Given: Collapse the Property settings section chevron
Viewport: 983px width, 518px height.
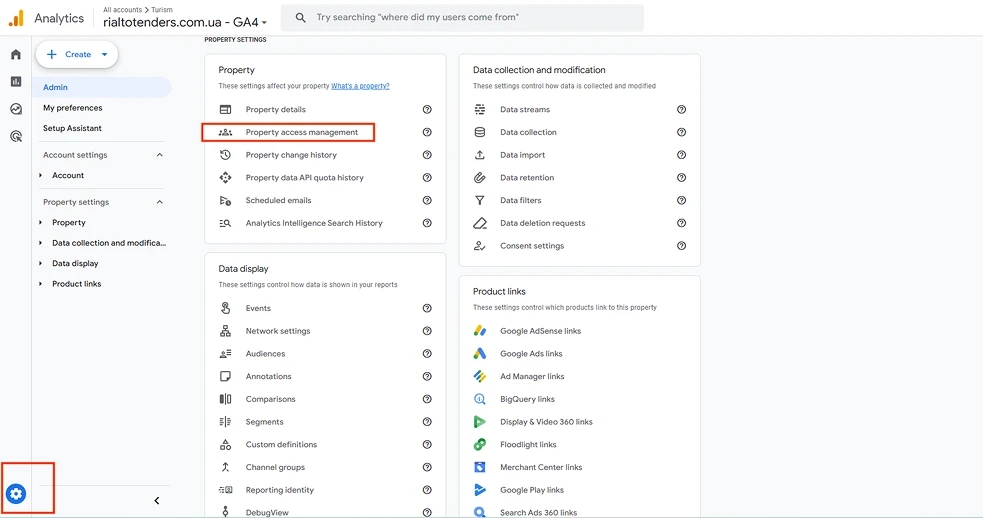Looking at the screenshot, I should click(159, 202).
